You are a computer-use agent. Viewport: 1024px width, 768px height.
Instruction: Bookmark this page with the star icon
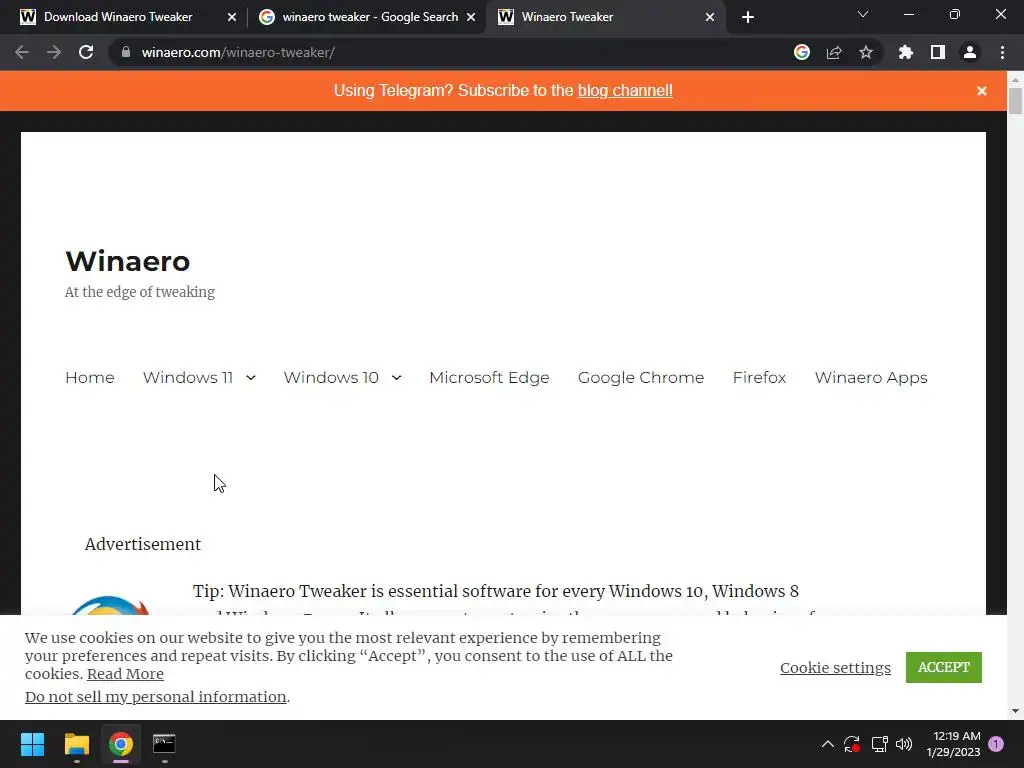point(866,52)
